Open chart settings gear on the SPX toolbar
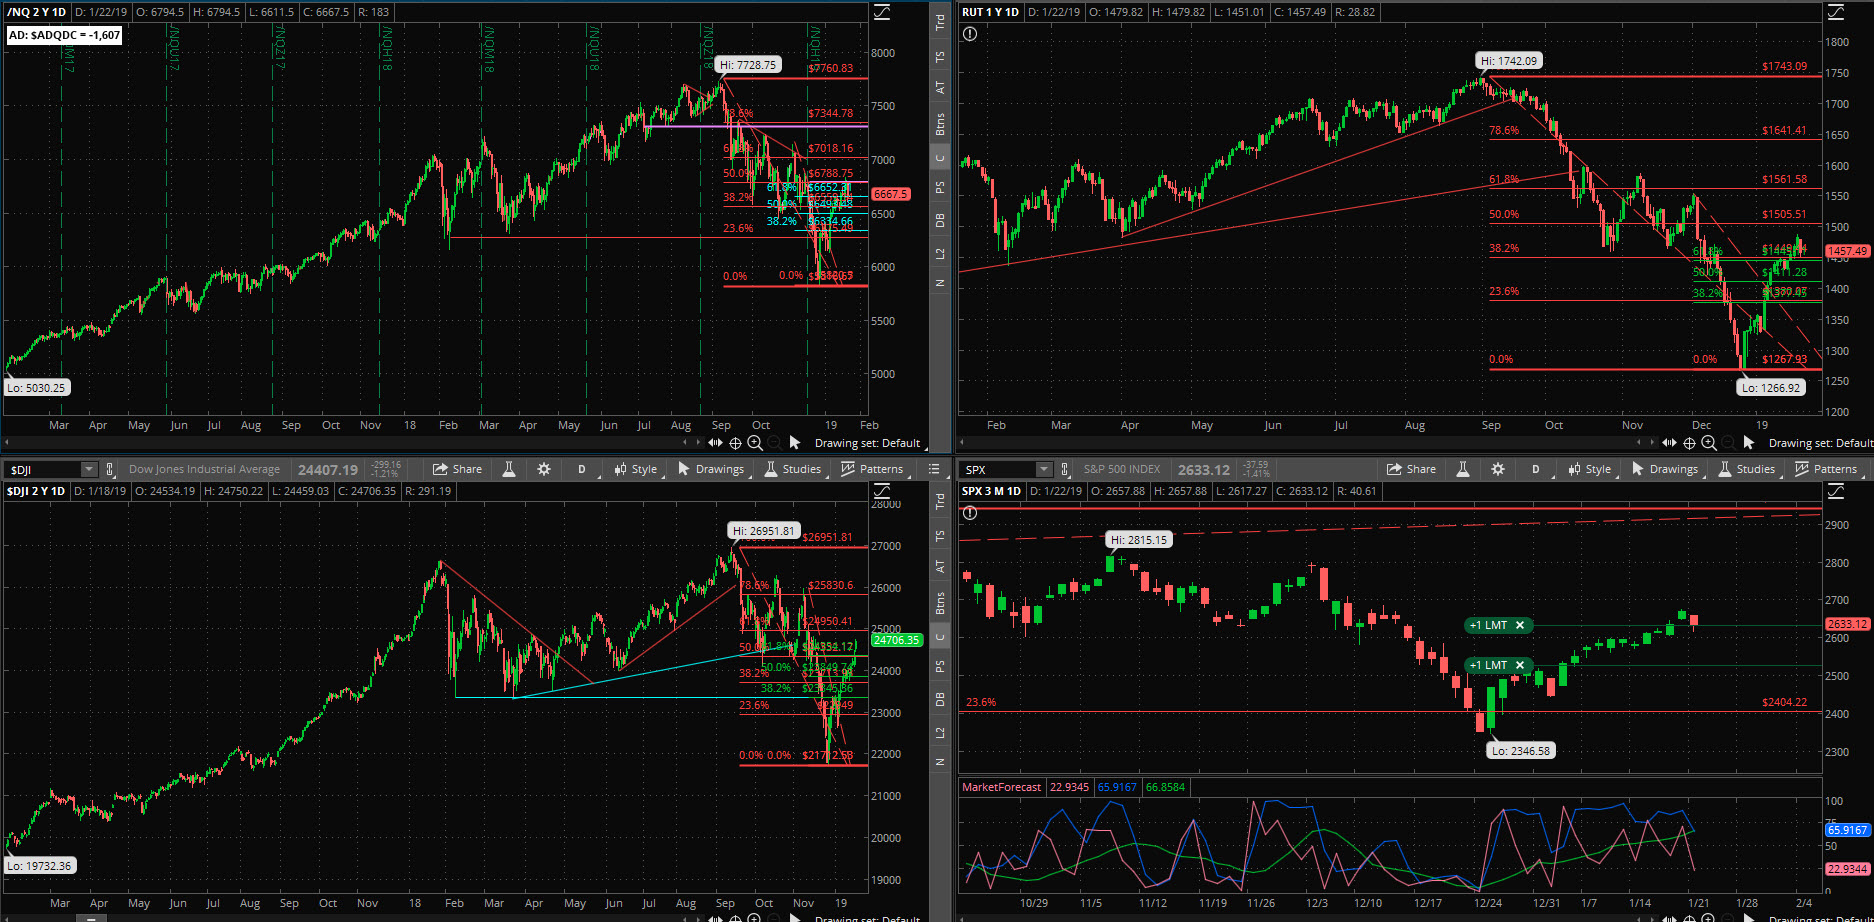The height and width of the screenshot is (922, 1874). [x=1498, y=469]
